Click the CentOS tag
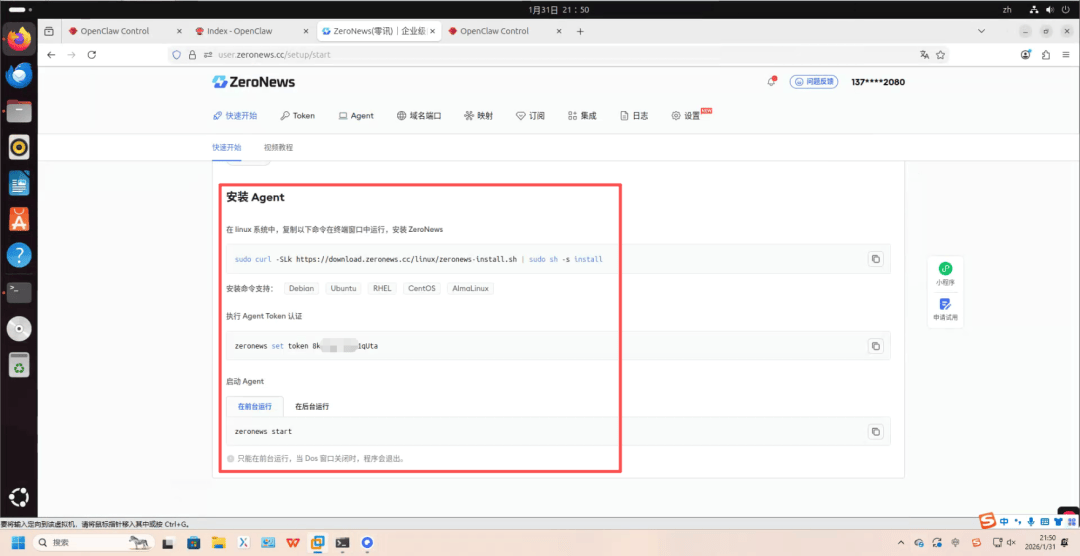1080x556 pixels. [x=422, y=289]
